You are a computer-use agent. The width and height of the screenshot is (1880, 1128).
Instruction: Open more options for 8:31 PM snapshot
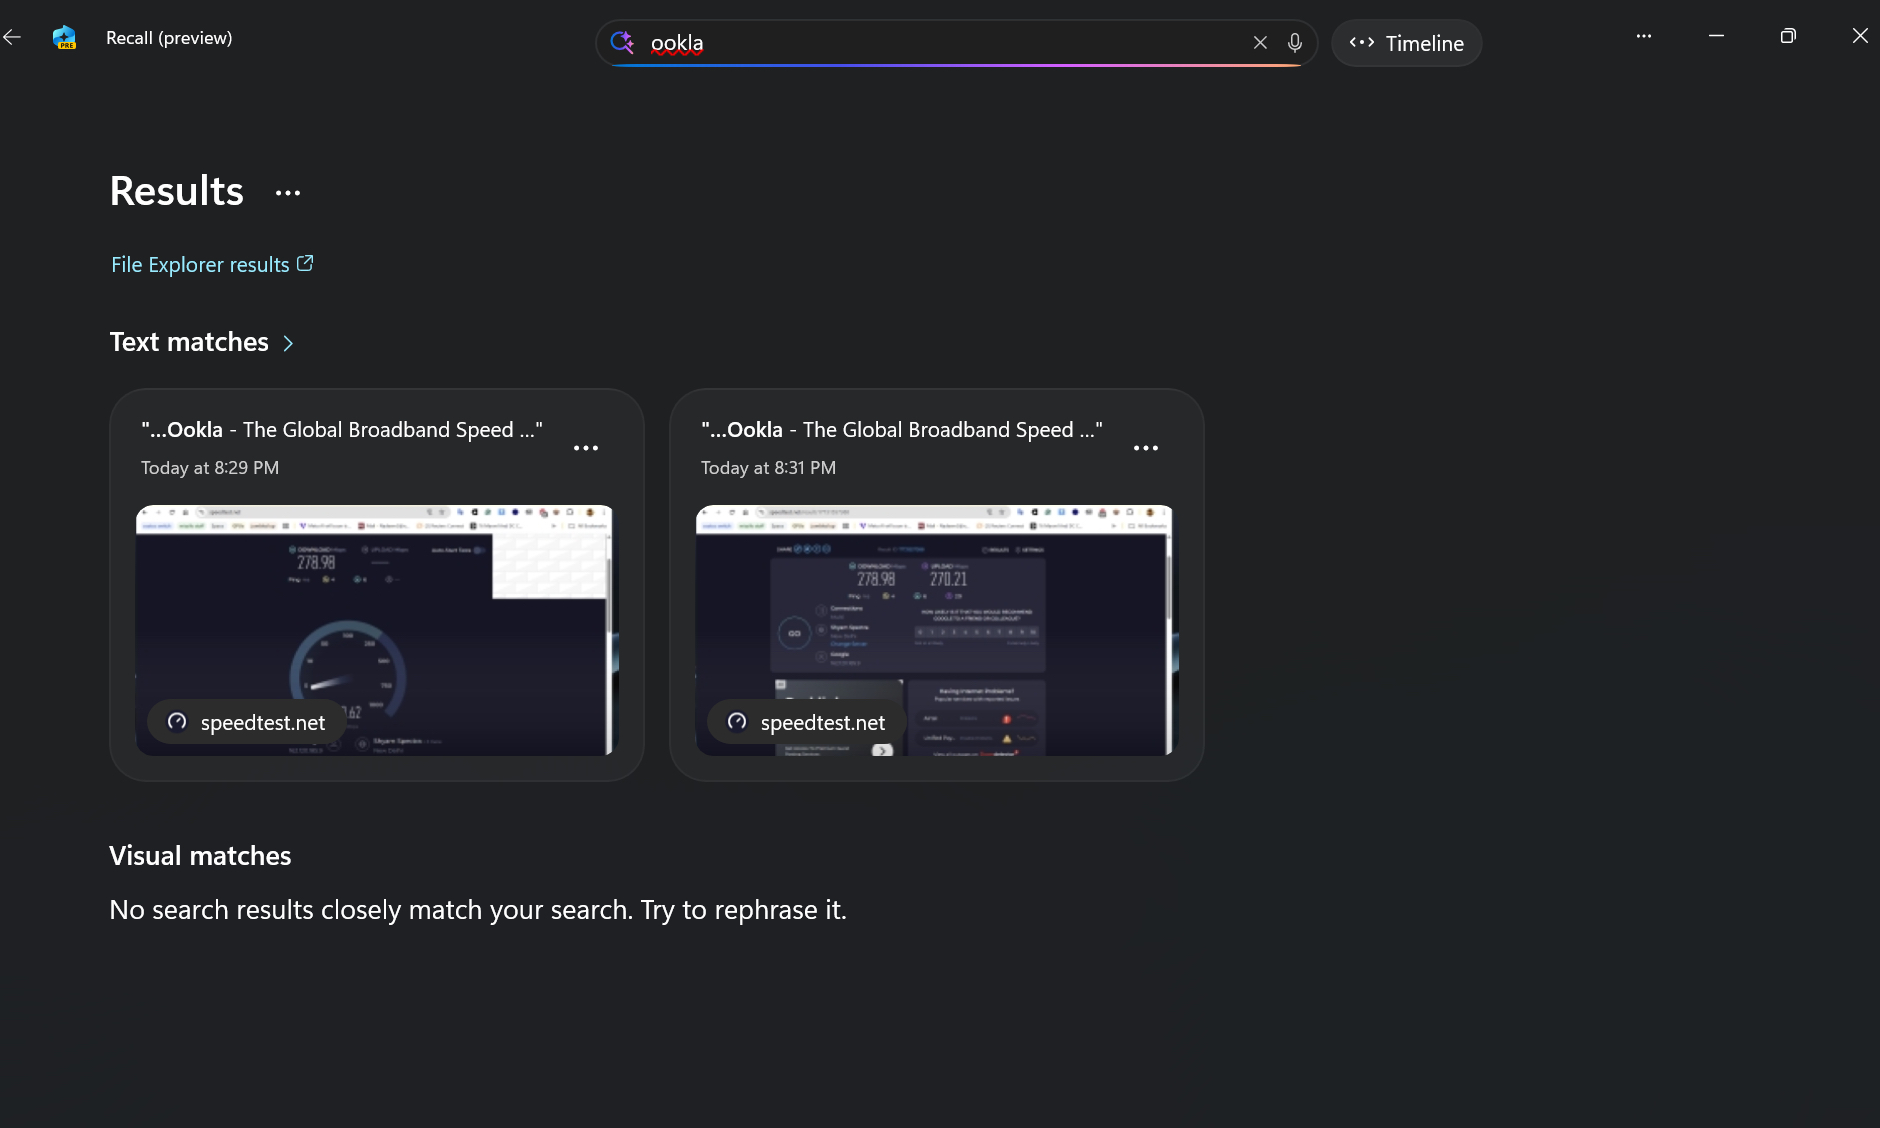[1146, 448]
